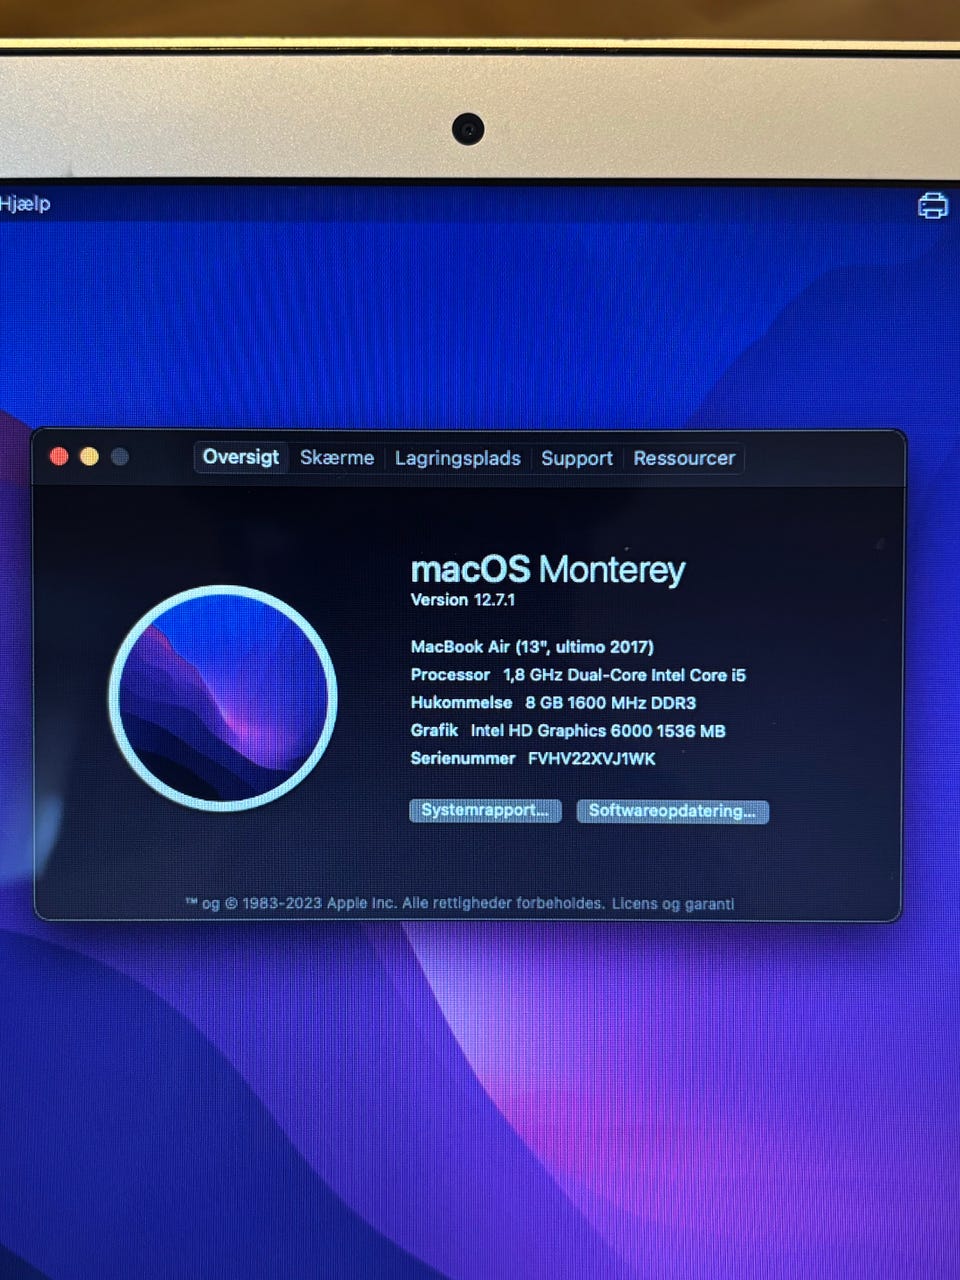Click Intel HD Graphics 6000 1536 MB value
Viewport: 960px width, 1280px height.
598,731
